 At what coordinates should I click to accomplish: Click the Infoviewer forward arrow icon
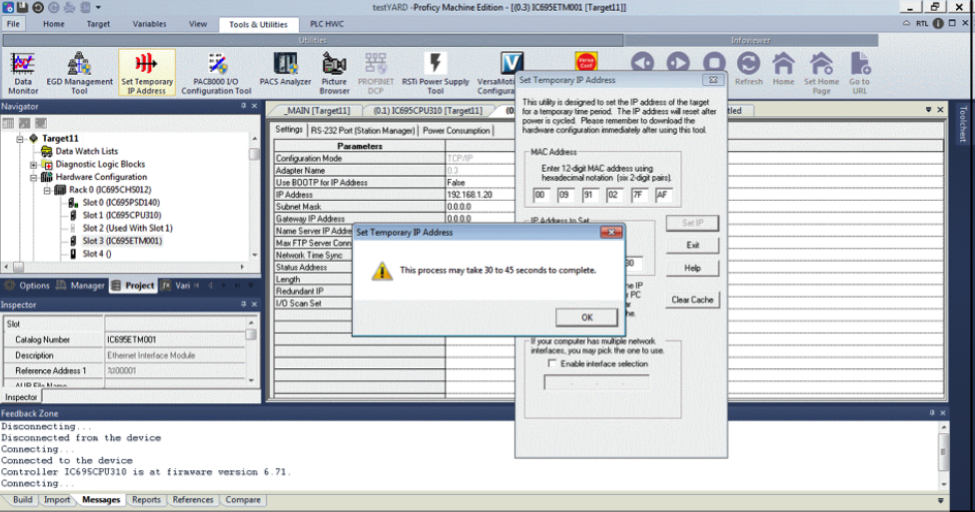tap(678, 63)
